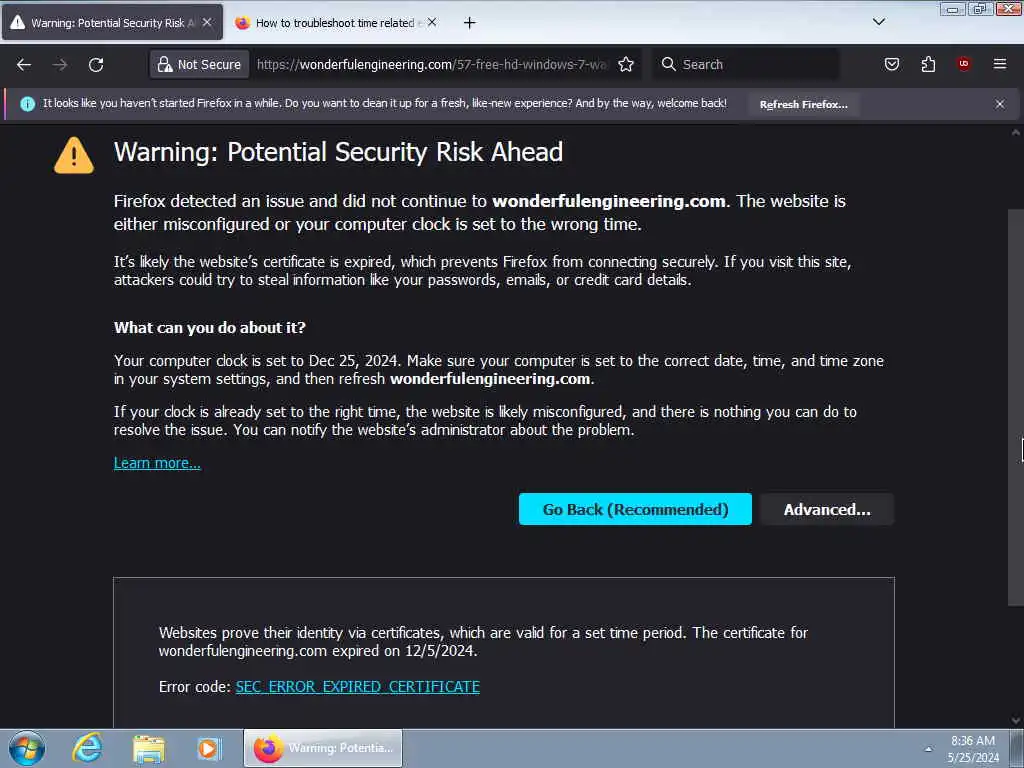This screenshot has height=768, width=1024.
Task: Open the Learn more... link
Action: point(157,463)
